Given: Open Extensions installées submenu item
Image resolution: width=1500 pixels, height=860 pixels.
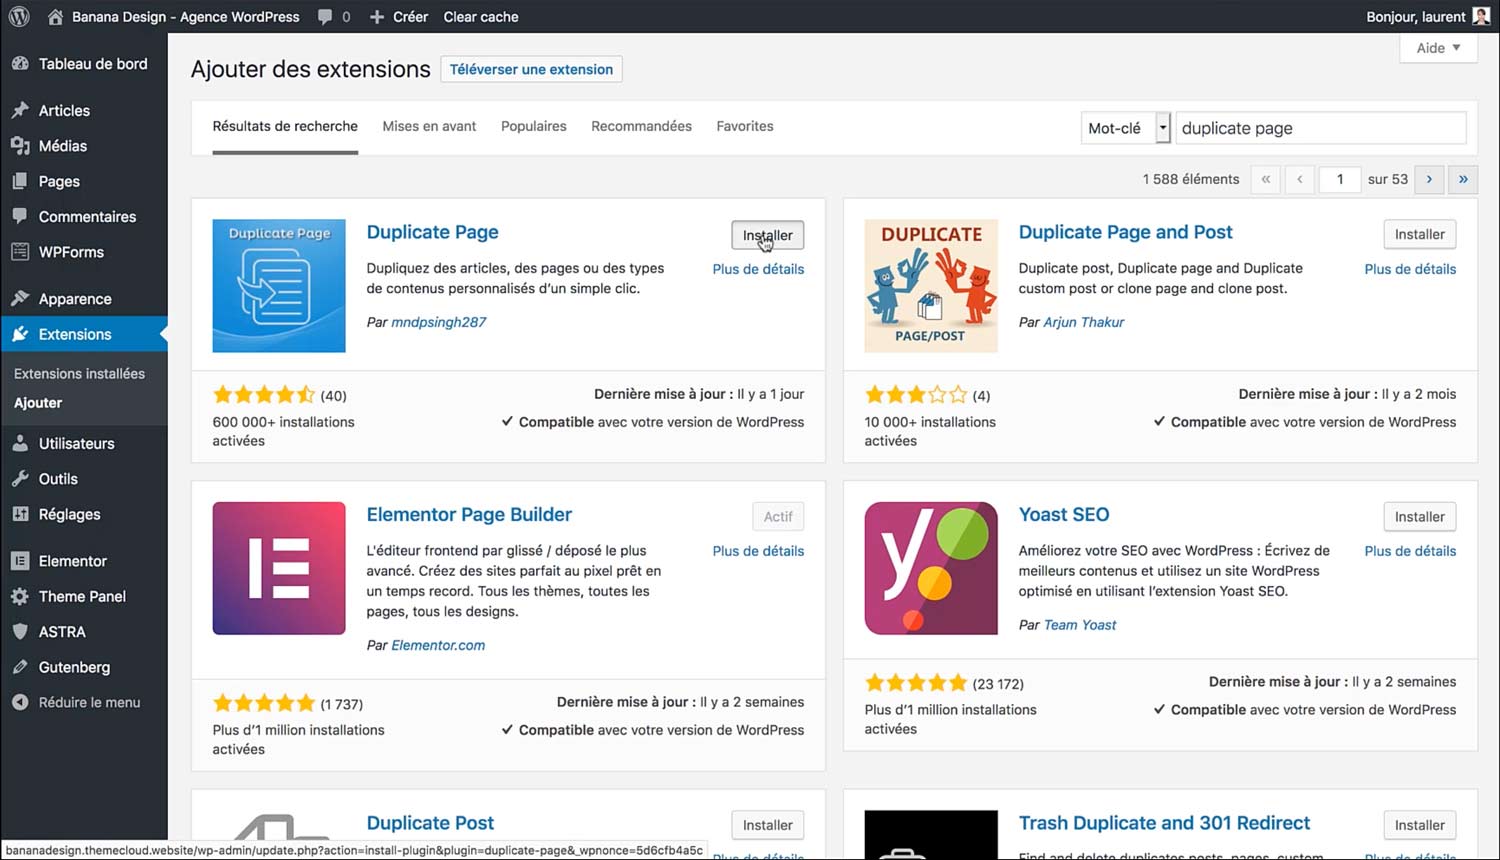Looking at the screenshot, I should coord(79,373).
